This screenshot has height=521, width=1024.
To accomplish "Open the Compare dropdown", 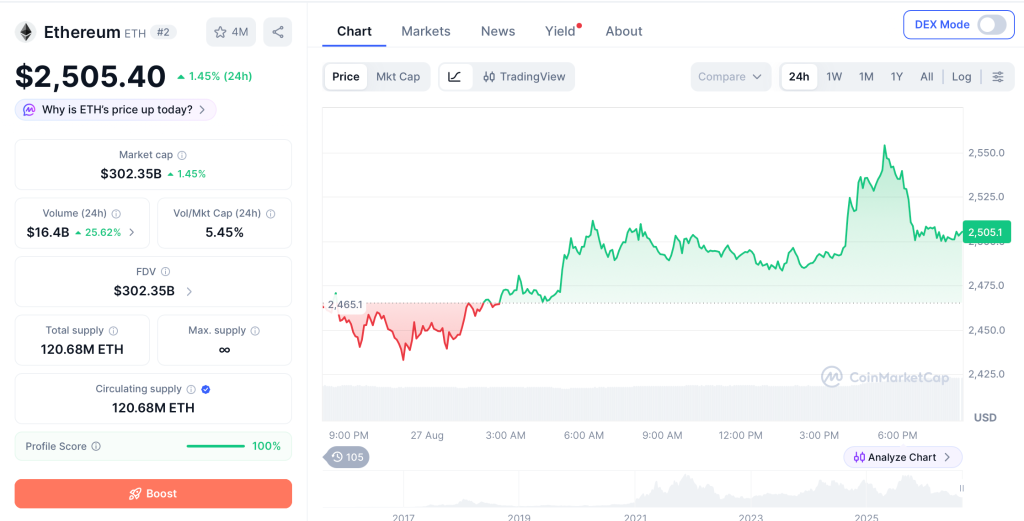I will [731, 77].
